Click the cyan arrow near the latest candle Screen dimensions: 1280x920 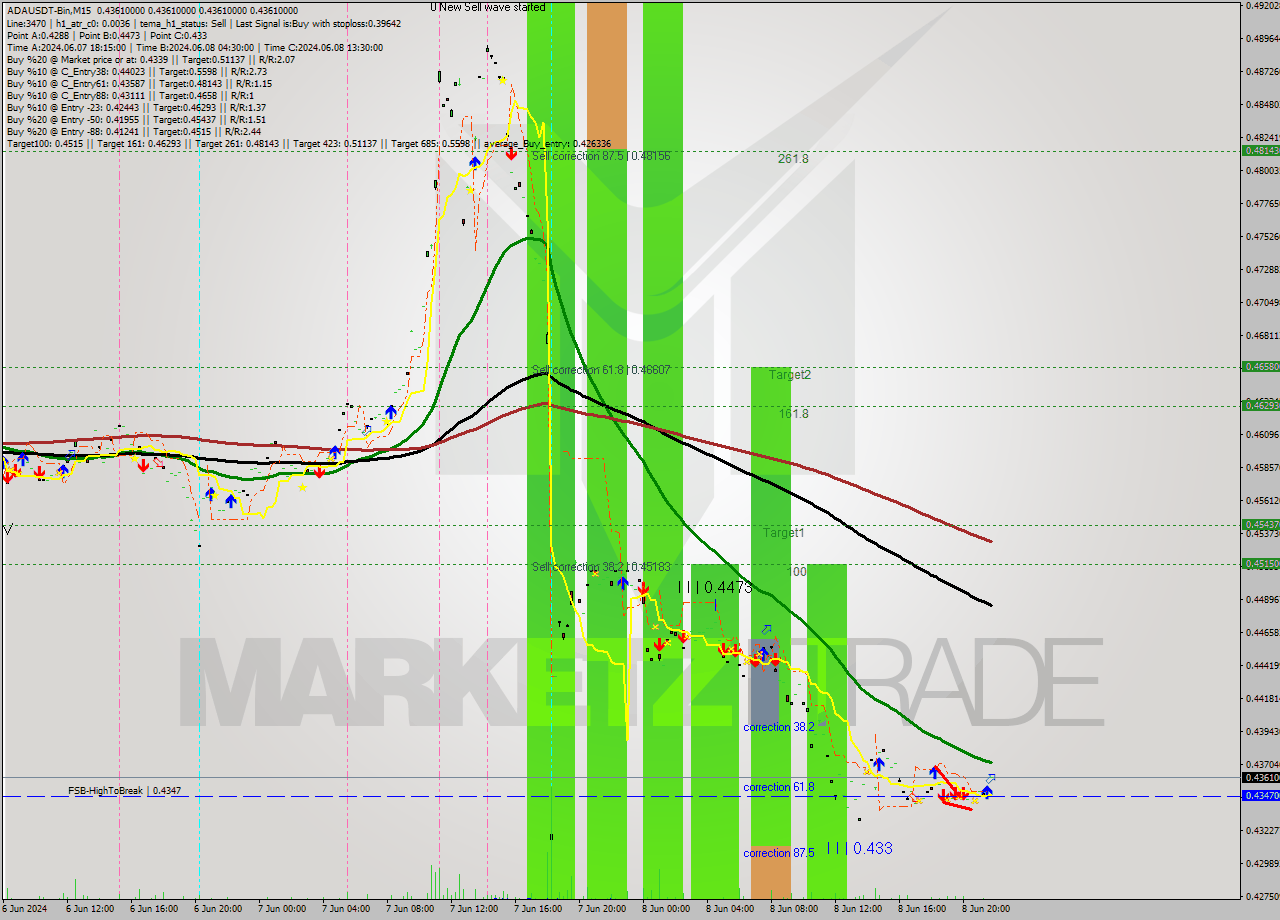point(991,779)
